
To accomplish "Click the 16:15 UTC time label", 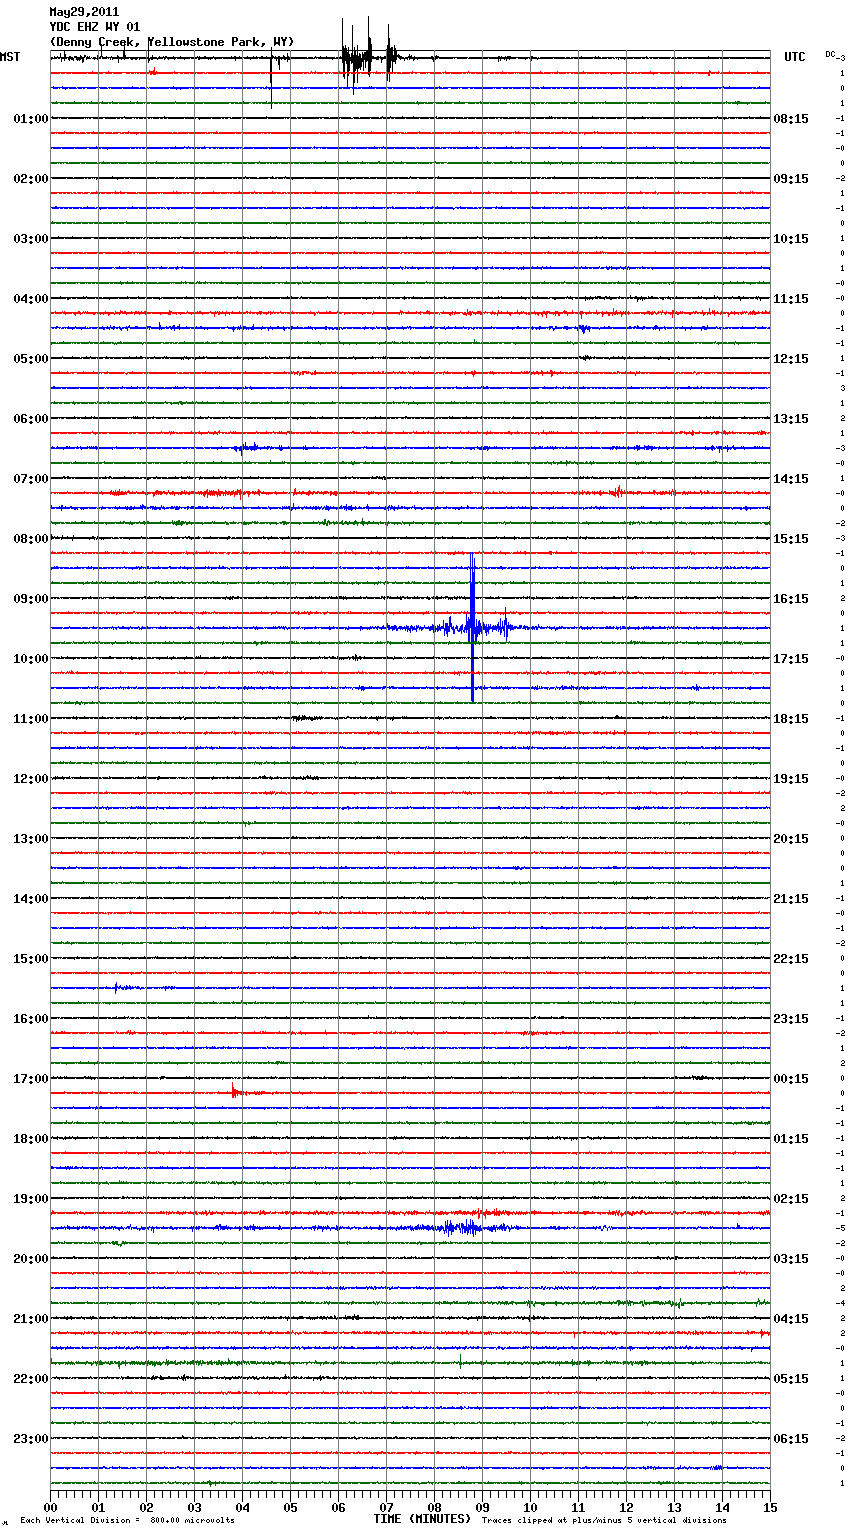I will (x=791, y=599).
